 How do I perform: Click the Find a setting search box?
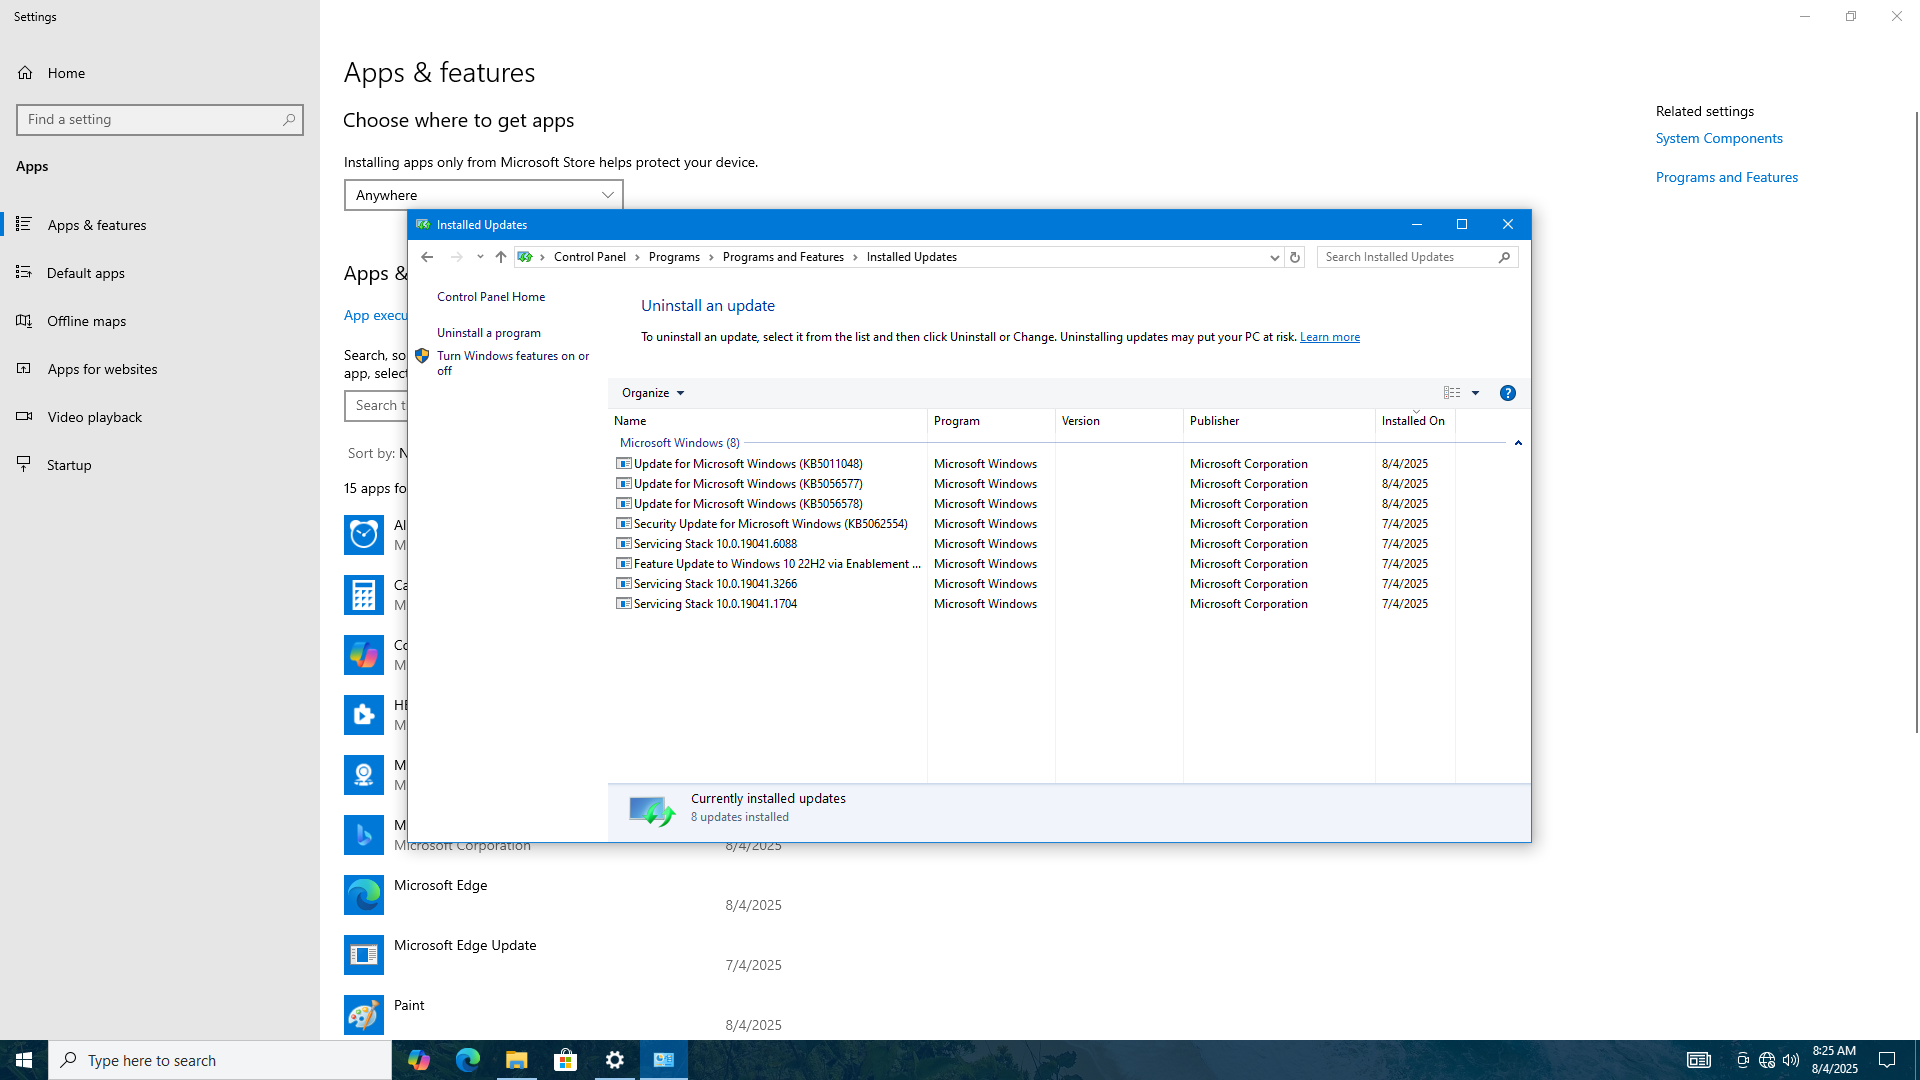160,120
